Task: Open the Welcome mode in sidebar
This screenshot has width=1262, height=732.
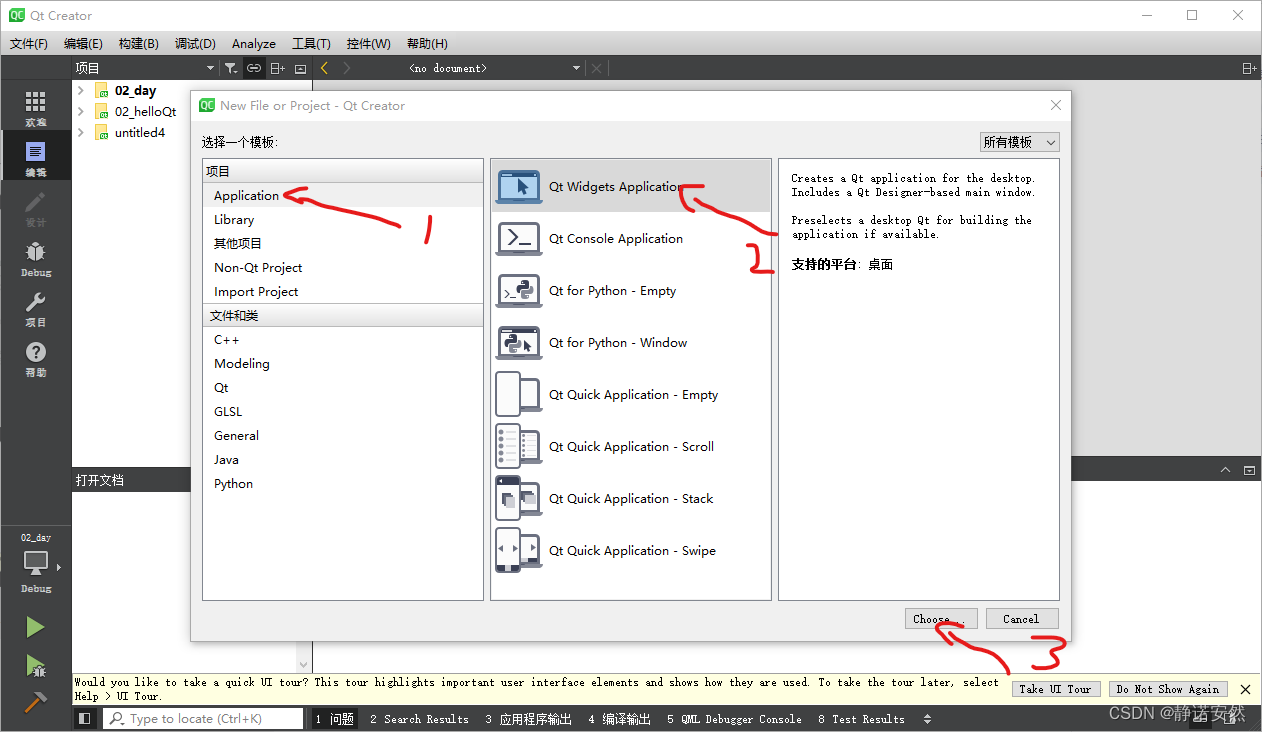Action: (35, 108)
